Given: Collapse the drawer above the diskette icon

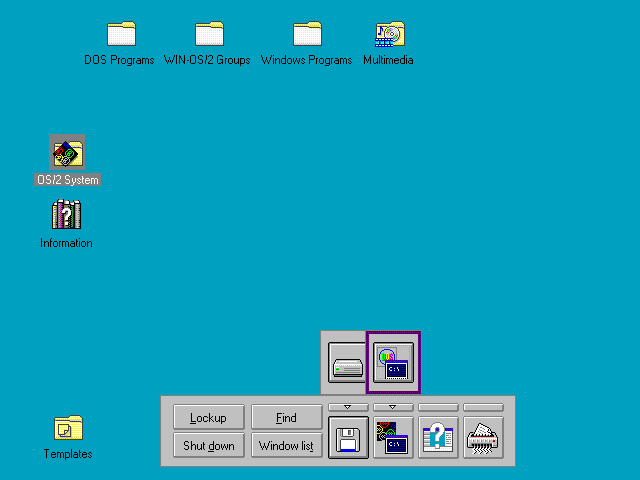Looking at the screenshot, I should pos(348,407).
